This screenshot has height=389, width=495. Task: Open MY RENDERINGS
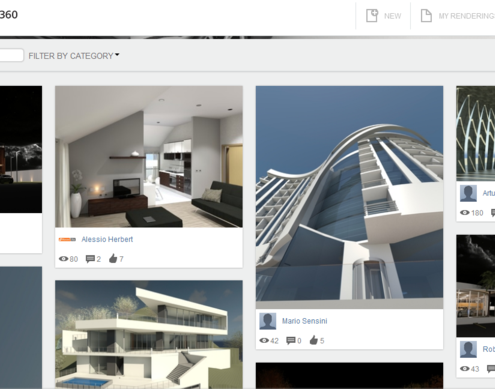tap(466, 16)
